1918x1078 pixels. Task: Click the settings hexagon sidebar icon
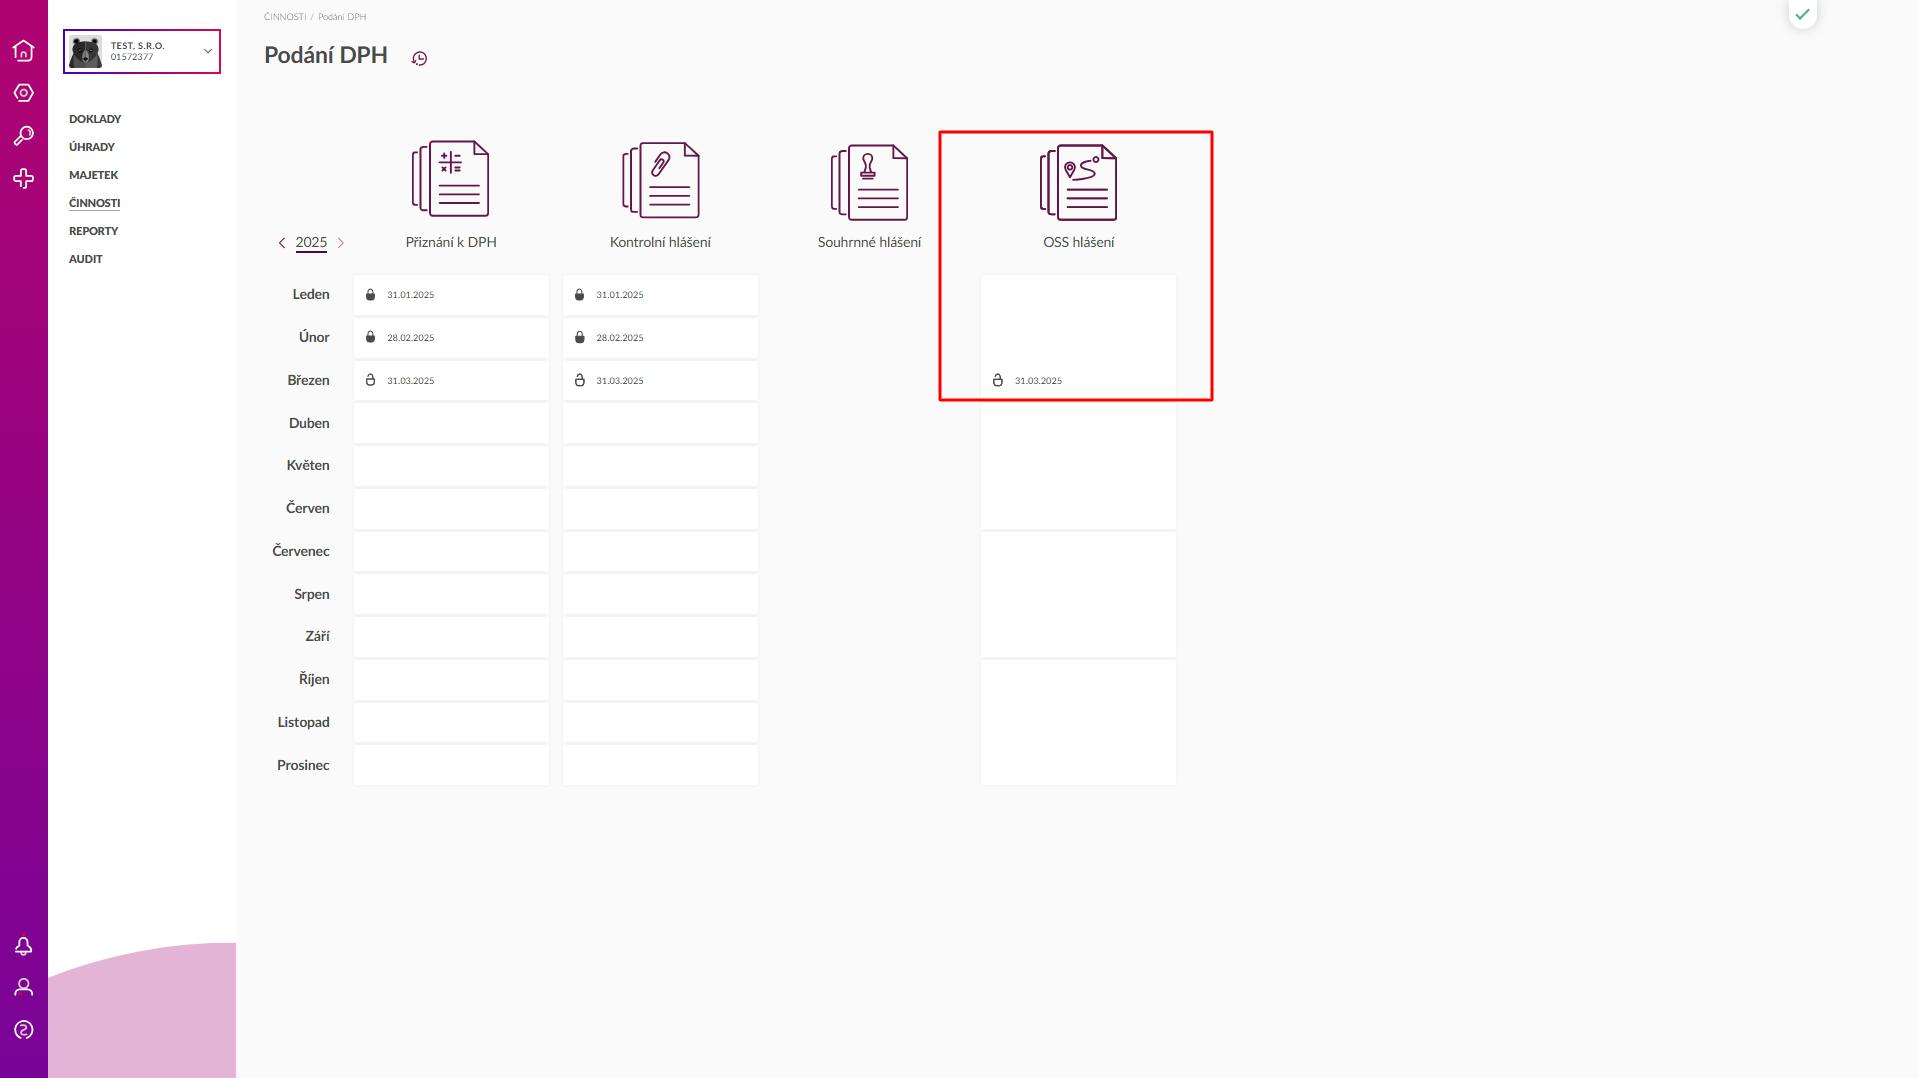click(23, 93)
